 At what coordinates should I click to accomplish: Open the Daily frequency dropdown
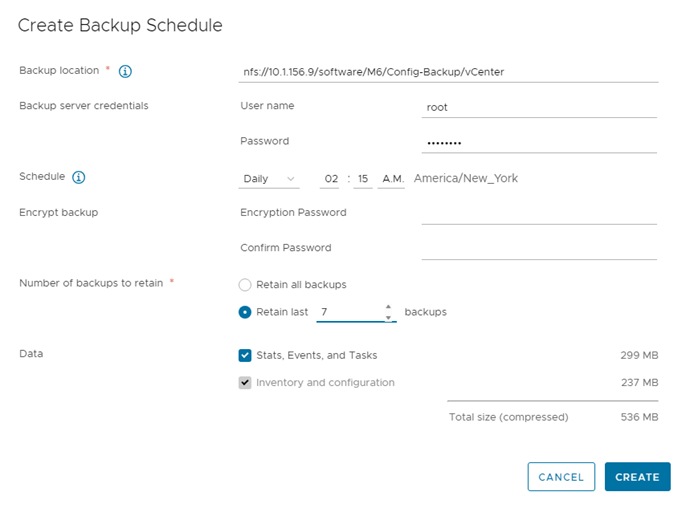(x=269, y=179)
